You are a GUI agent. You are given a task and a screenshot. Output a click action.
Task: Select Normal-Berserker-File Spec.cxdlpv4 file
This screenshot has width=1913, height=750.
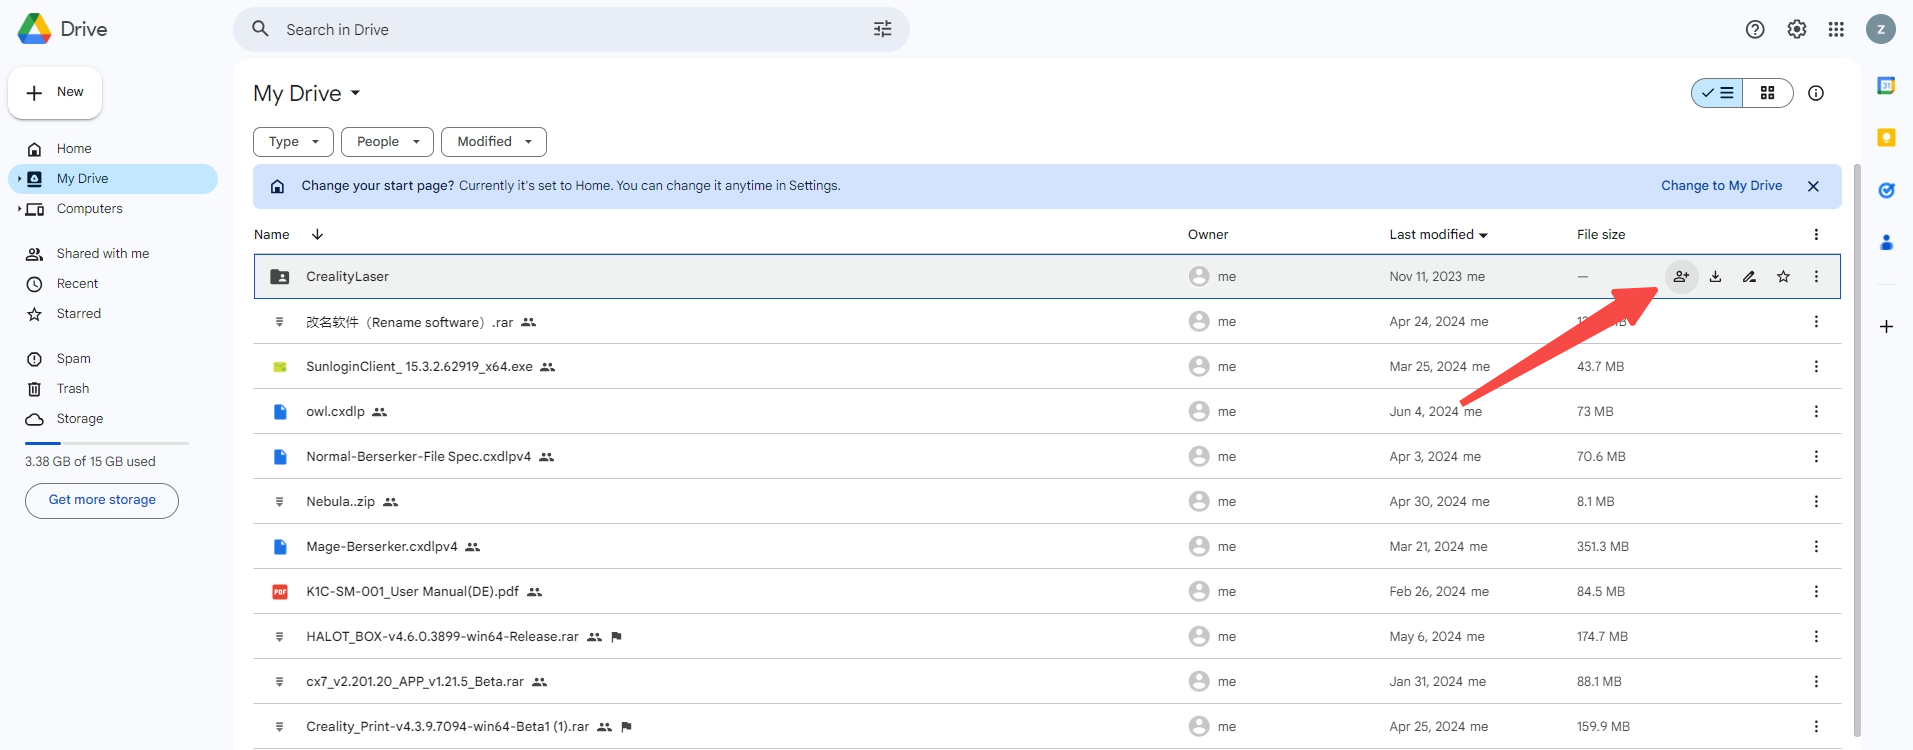[x=1047, y=456]
